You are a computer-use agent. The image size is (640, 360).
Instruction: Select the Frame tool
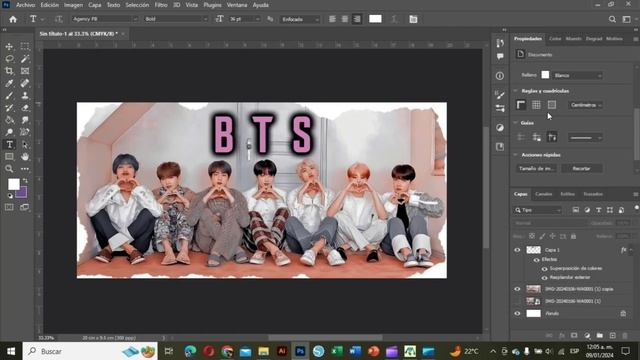(x=25, y=71)
